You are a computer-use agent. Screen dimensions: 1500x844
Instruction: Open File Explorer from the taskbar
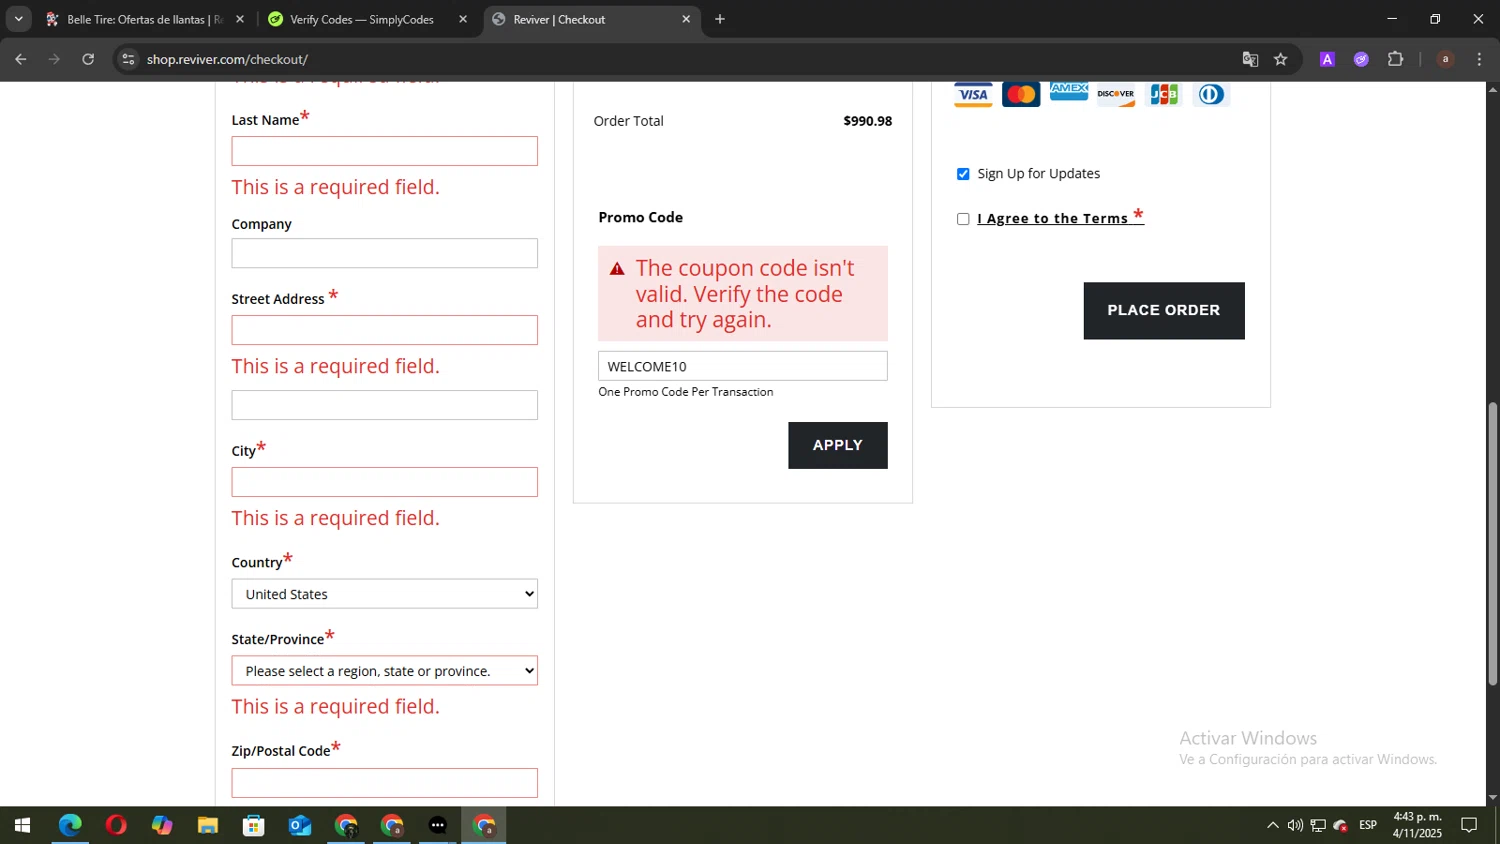coord(208,826)
